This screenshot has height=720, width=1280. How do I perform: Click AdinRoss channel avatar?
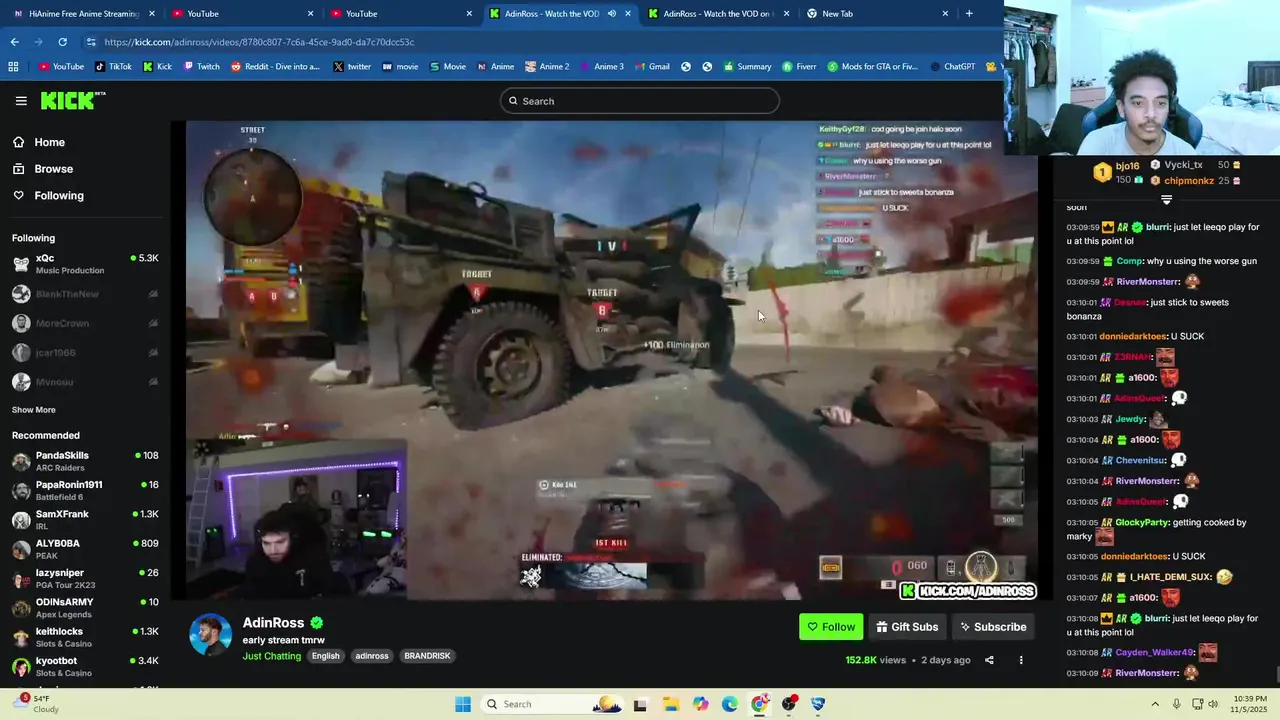click(x=210, y=635)
